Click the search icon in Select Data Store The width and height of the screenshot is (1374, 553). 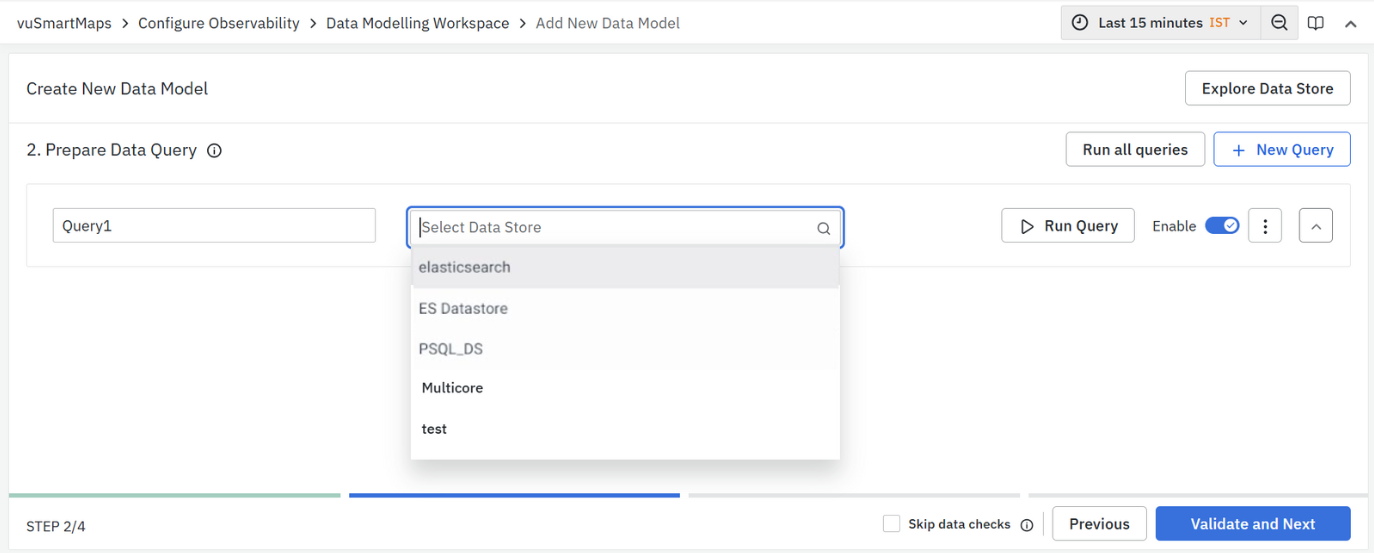pos(823,228)
